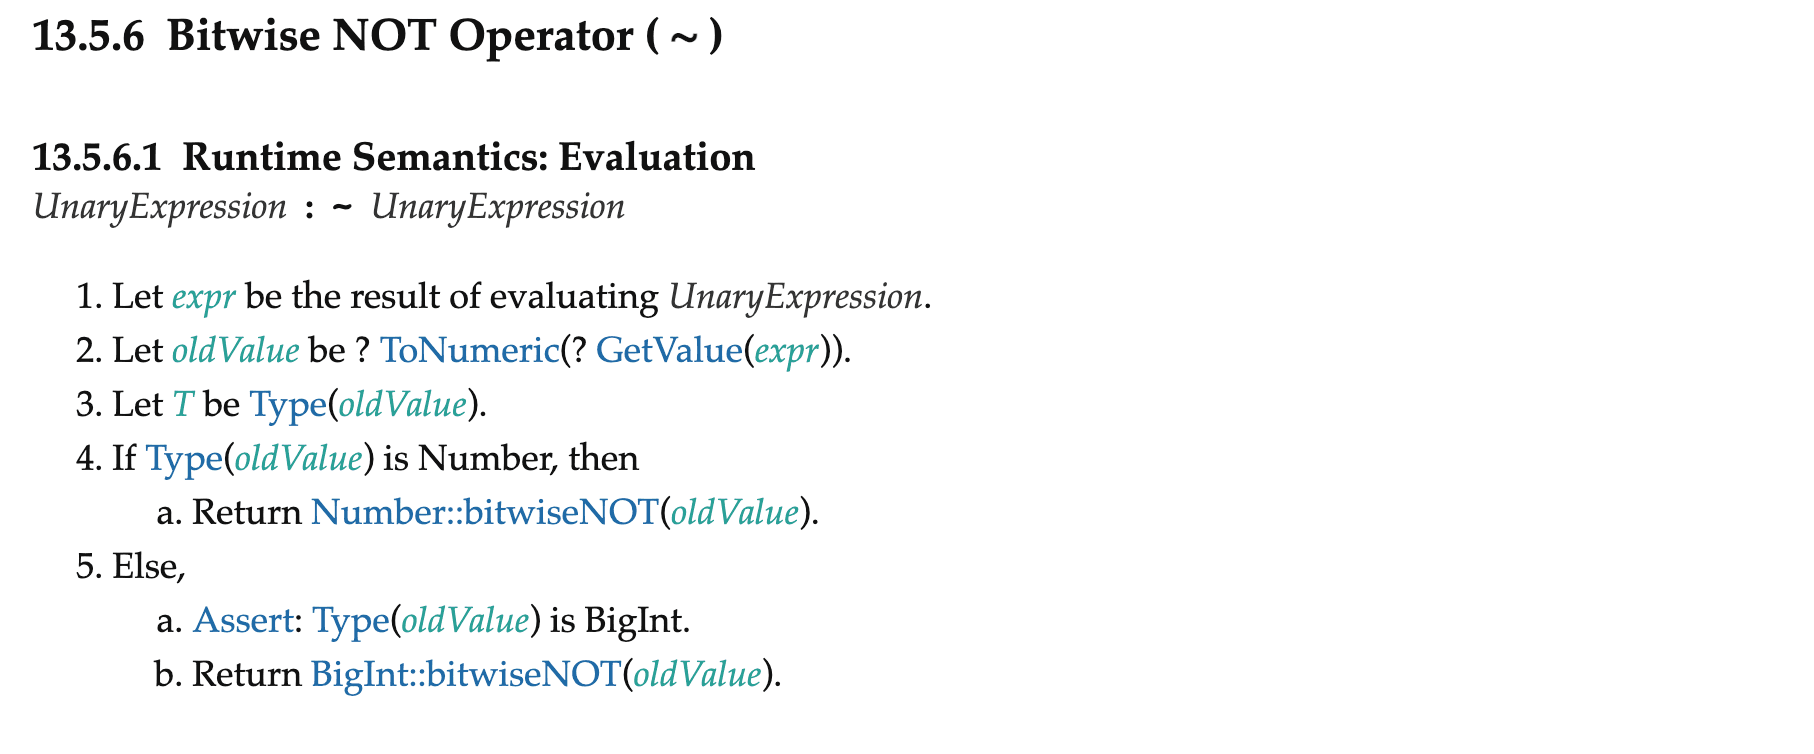Screen dimensions: 1814x754
Task: Open the BigInt::bitwiseNOT operation link
Action: click(466, 675)
